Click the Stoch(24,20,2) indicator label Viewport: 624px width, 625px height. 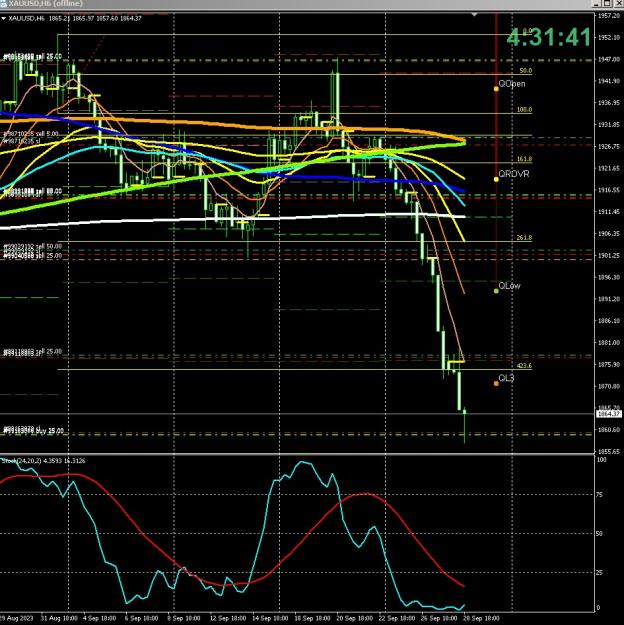(43, 461)
